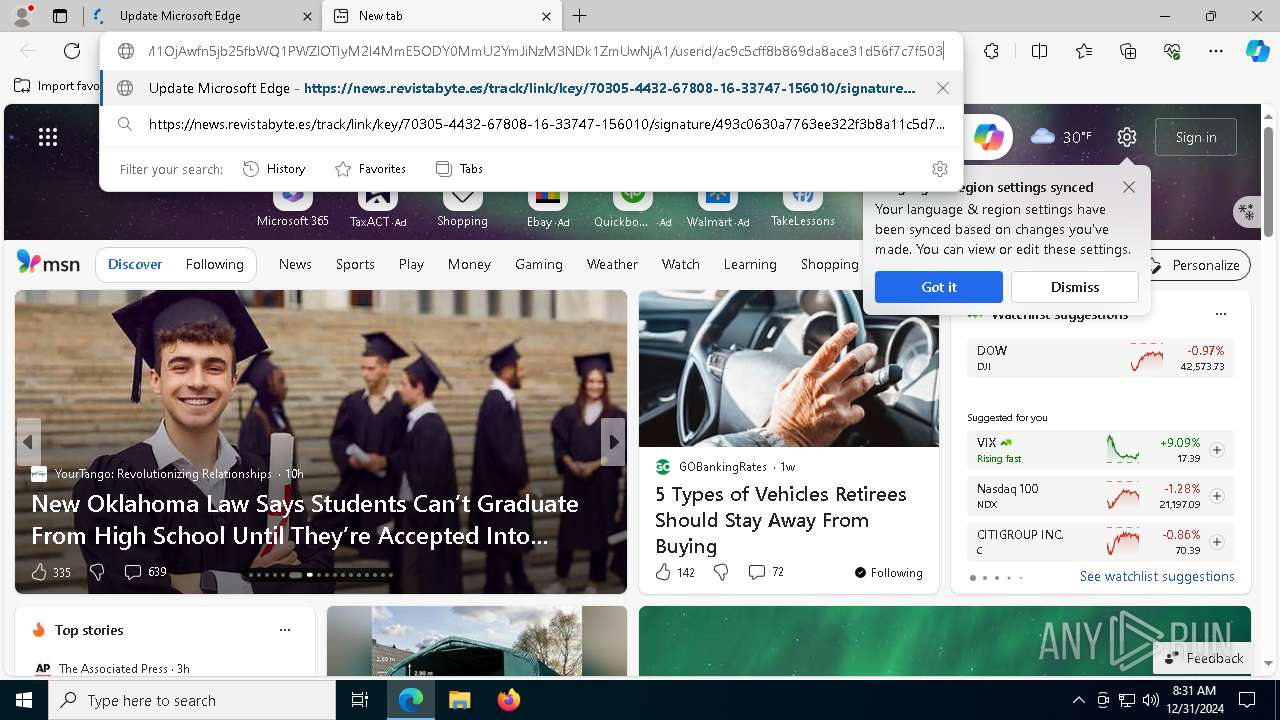
Task: Click Windows Start button
Action: pos(24,700)
